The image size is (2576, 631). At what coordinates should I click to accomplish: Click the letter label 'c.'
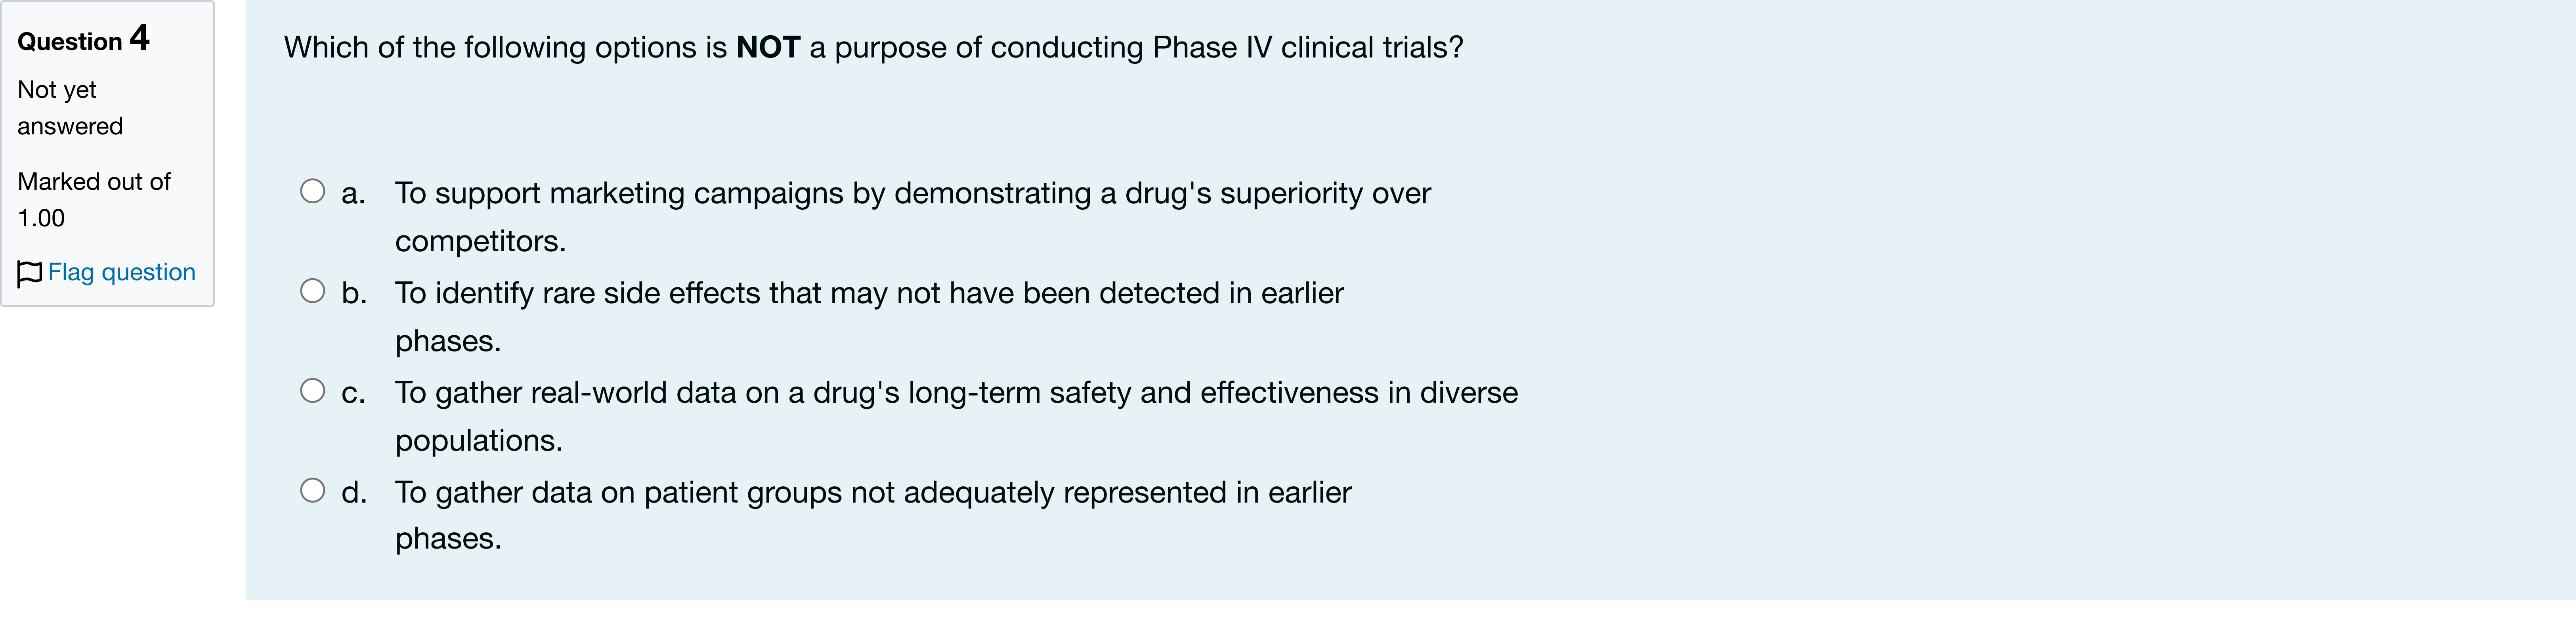[x=353, y=393]
